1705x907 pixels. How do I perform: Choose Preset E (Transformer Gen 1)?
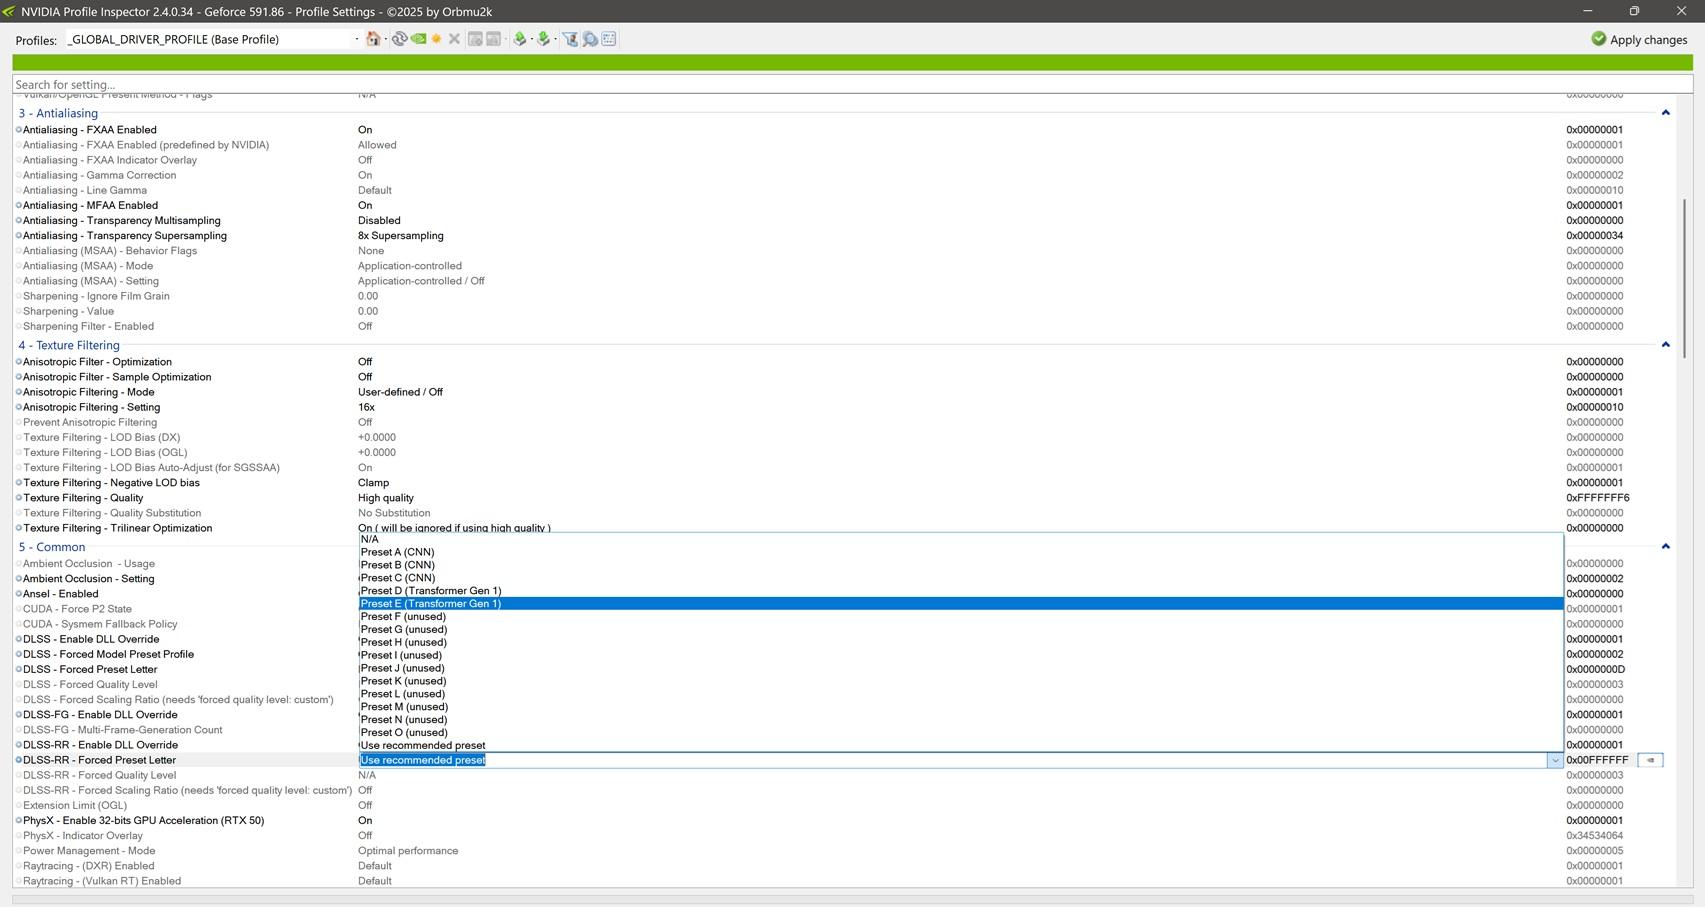coord(961,604)
